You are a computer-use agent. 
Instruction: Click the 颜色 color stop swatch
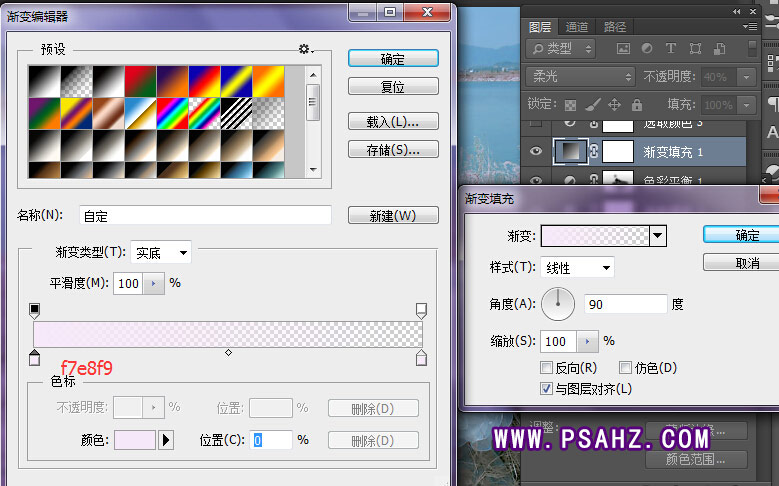click(x=135, y=440)
